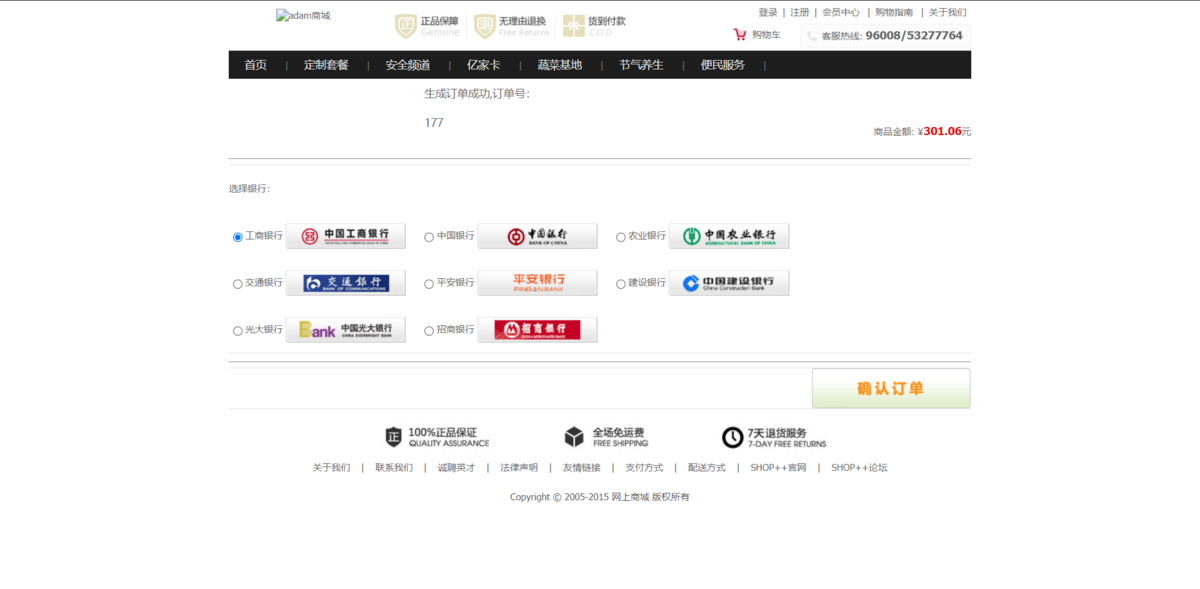Open the 定制套餐 navigation item
1200x589 pixels.
click(326, 65)
